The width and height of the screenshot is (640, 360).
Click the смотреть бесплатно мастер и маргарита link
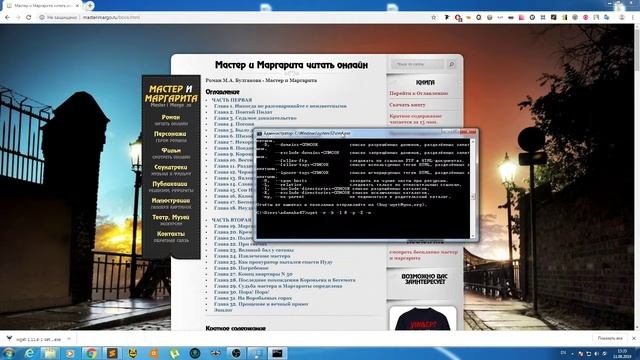pos(423,255)
